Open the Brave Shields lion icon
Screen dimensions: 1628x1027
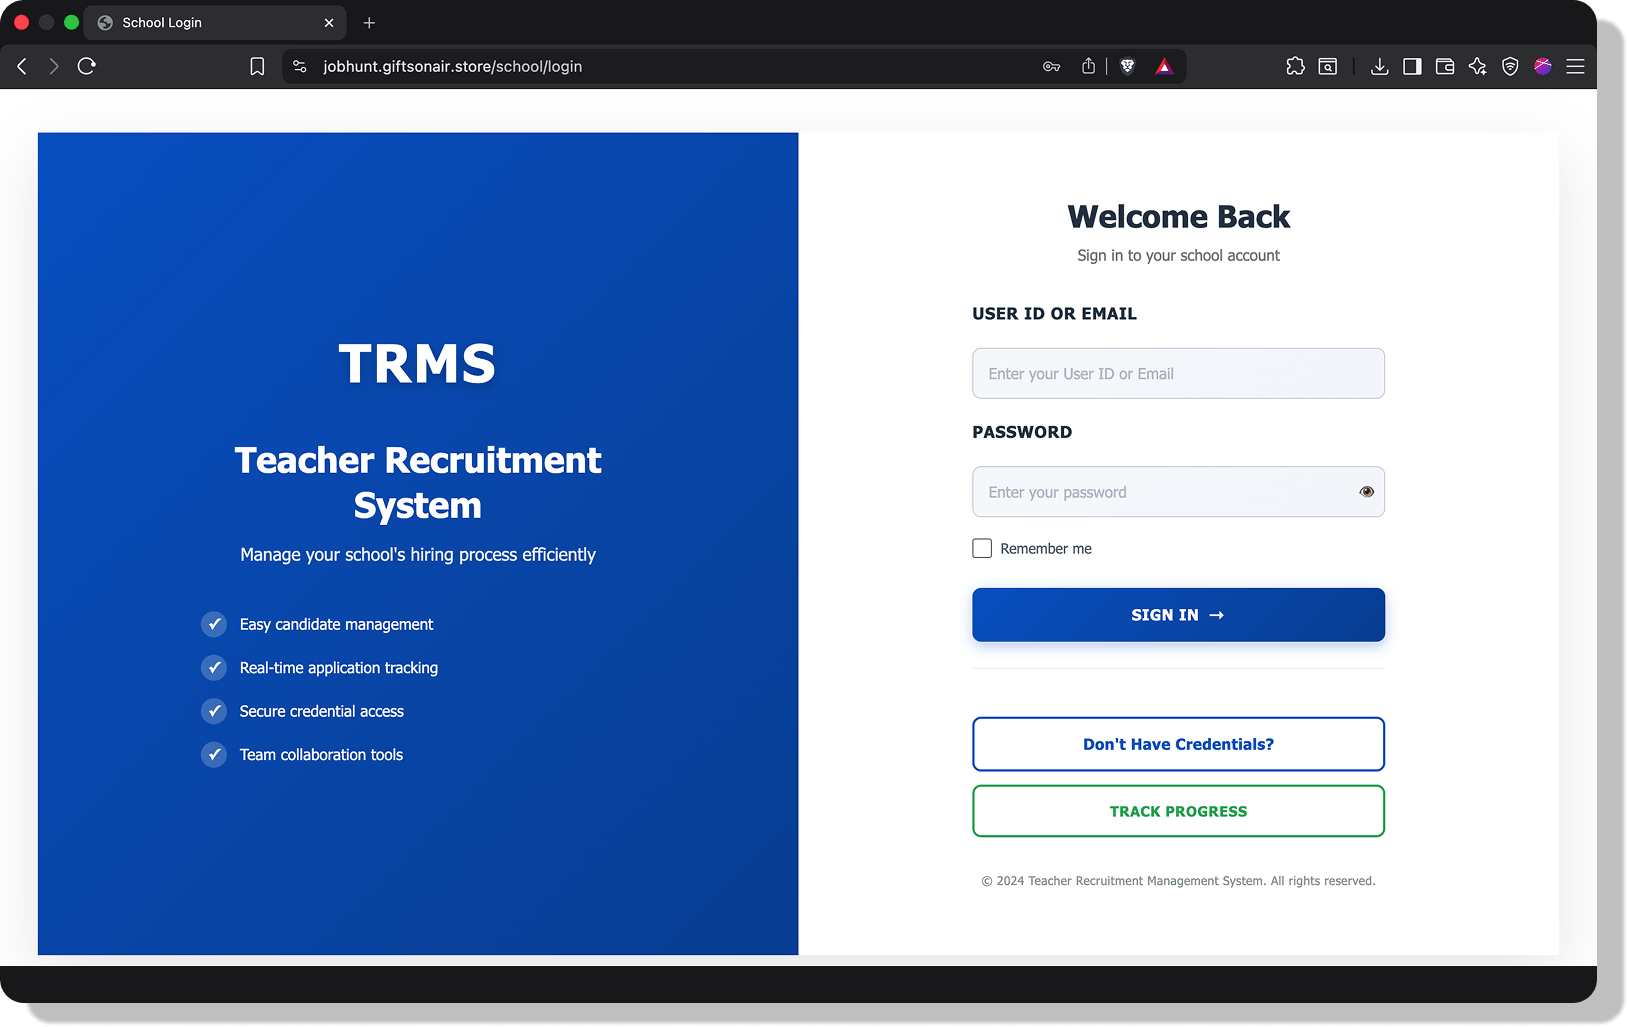click(1128, 66)
